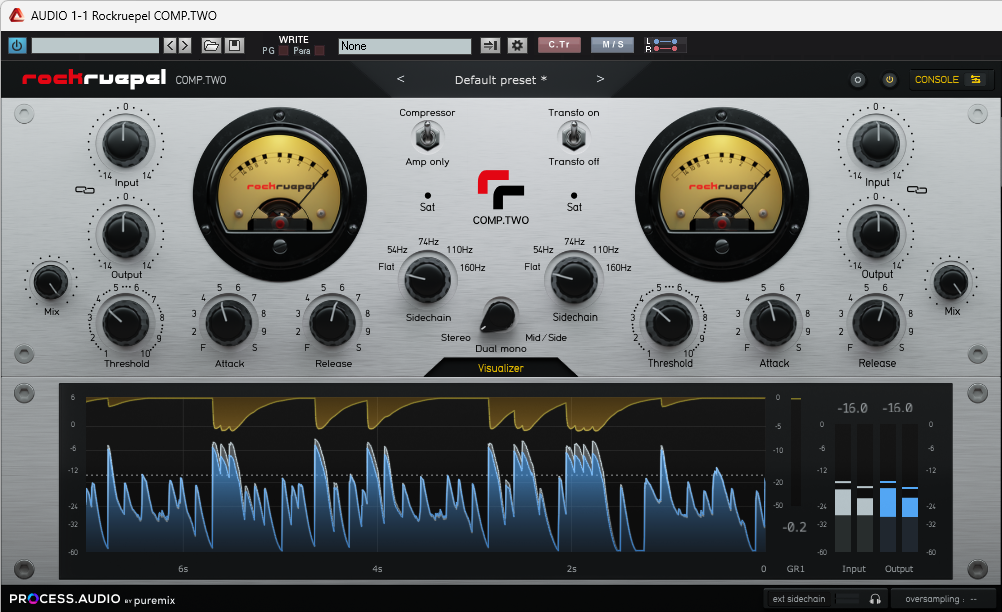This screenshot has height=612, width=1002.
Task: Click the -0.2 gain reduction value
Action: [795, 527]
